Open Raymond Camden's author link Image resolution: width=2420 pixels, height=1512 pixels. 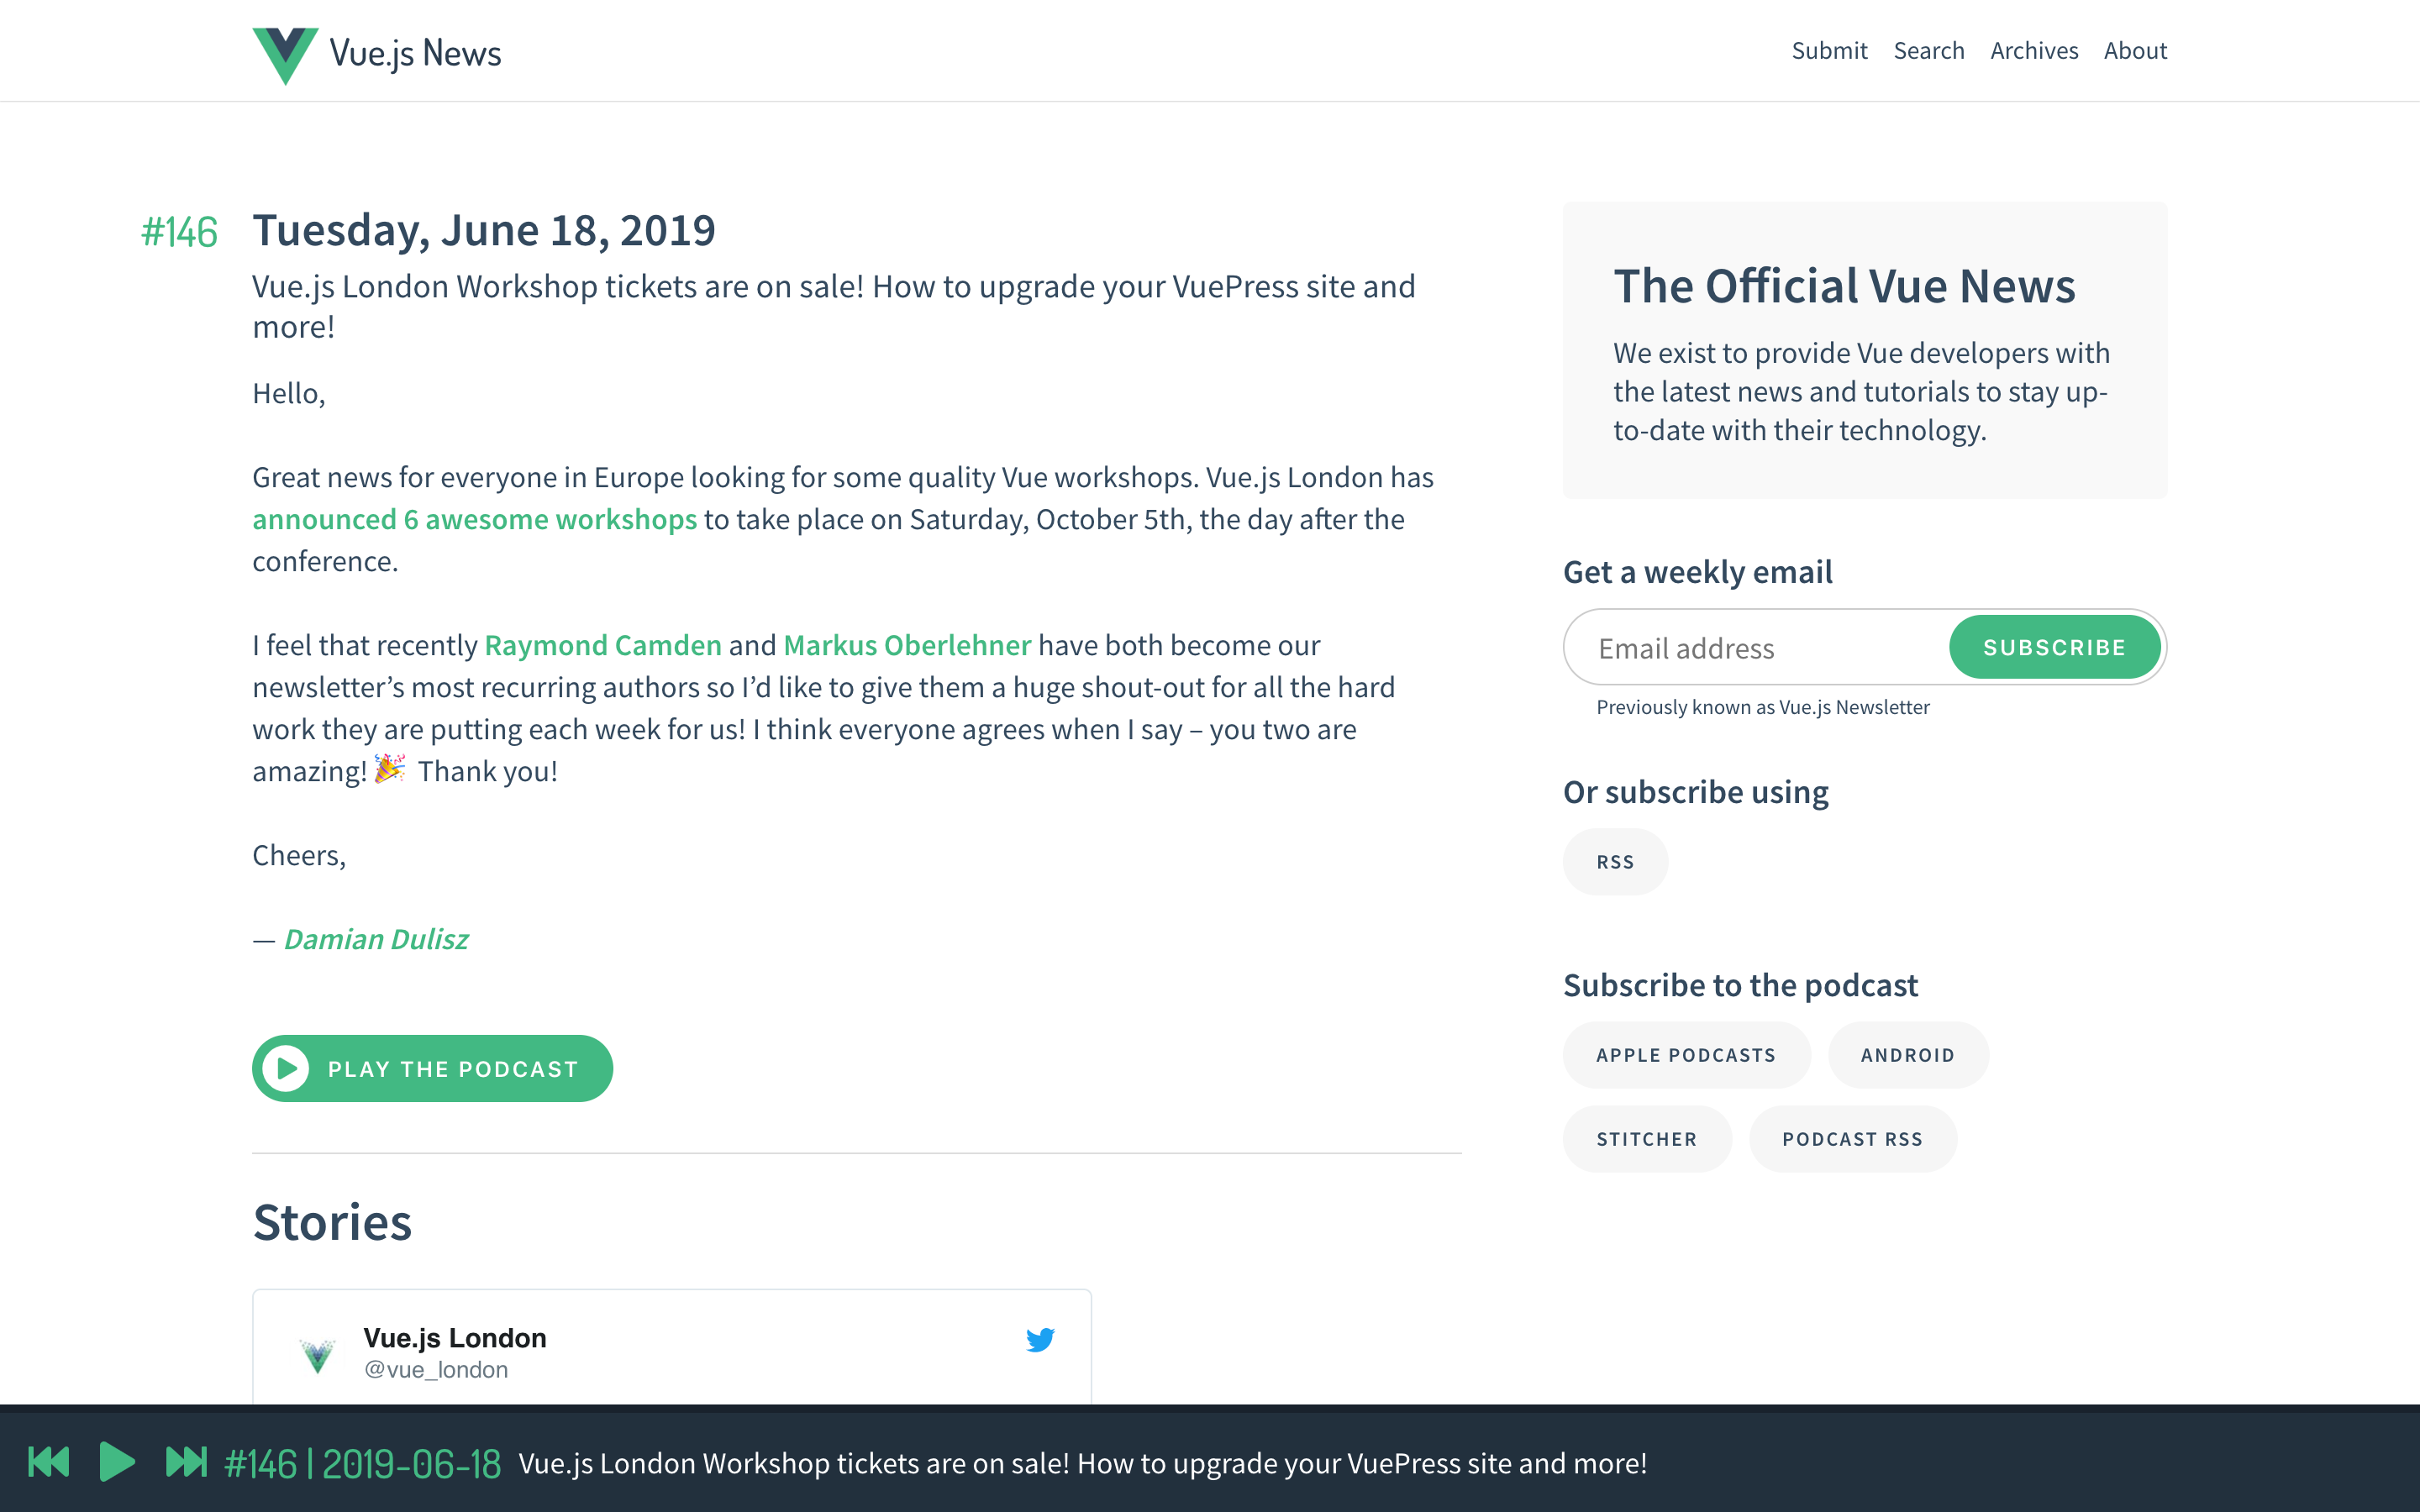pyautogui.click(x=603, y=645)
